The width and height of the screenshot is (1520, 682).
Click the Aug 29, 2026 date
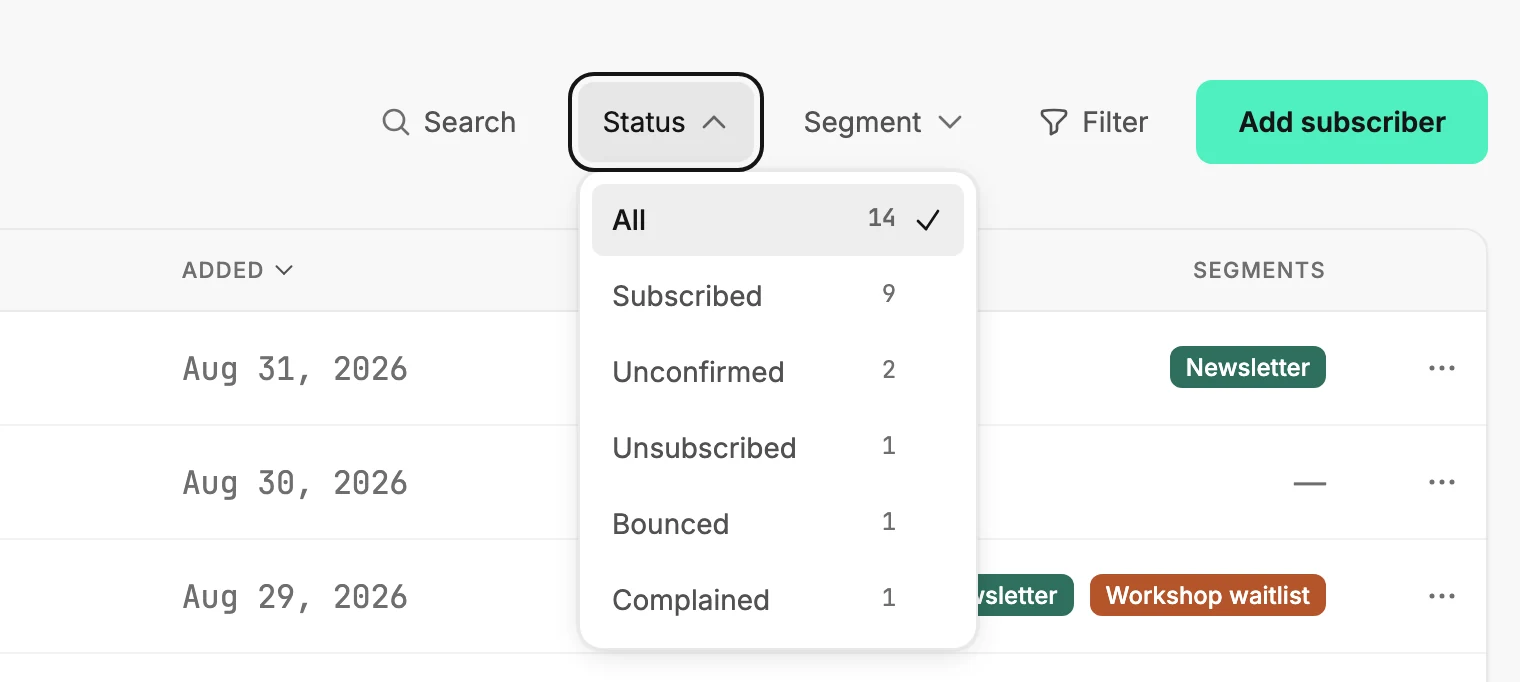point(295,597)
